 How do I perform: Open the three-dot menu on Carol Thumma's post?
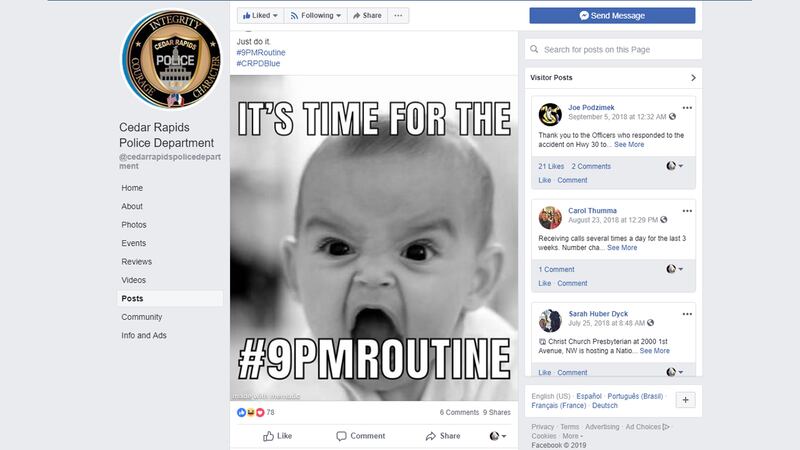pos(687,208)
